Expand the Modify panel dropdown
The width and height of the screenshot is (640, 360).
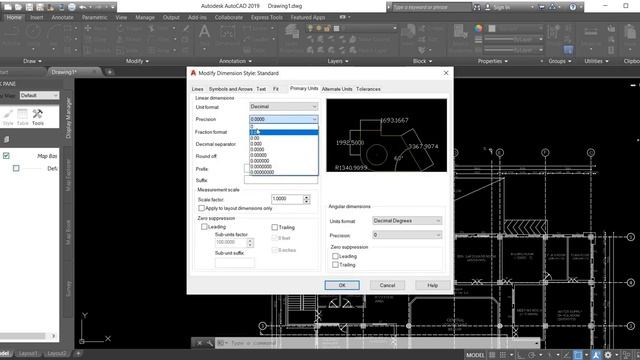pos(137,61)
